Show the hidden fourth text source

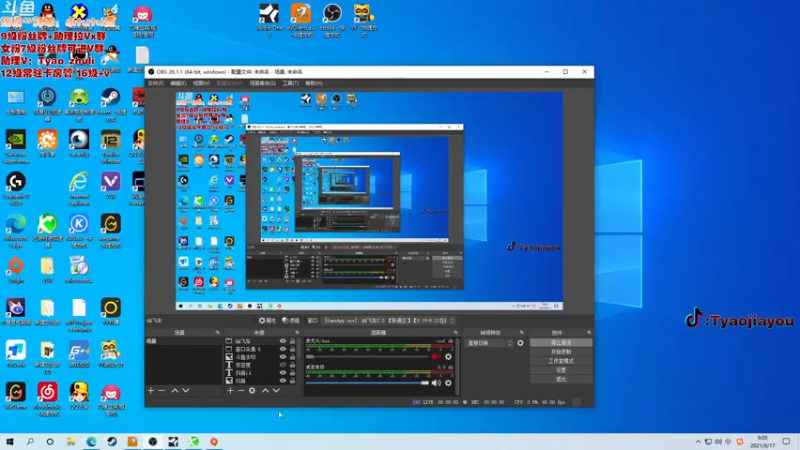pyautogui.click(x=283, y=365)
